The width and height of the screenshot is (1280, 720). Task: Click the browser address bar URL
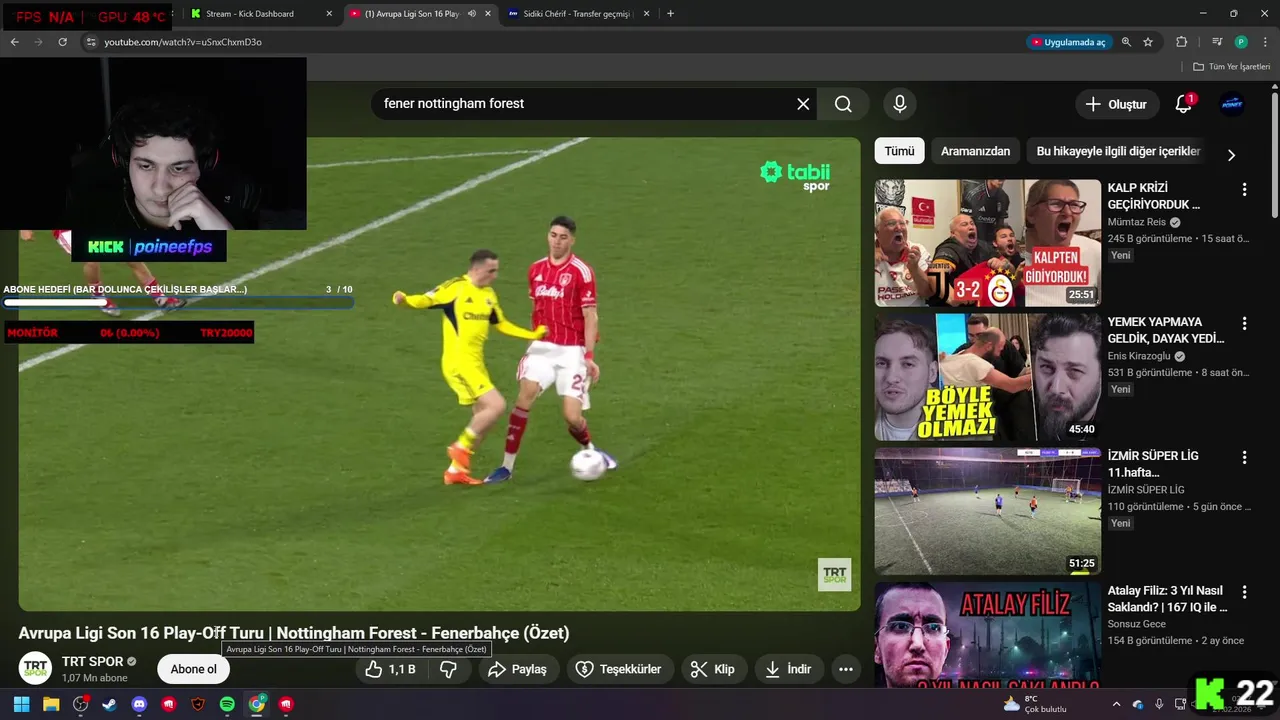(x=183, y=42)
